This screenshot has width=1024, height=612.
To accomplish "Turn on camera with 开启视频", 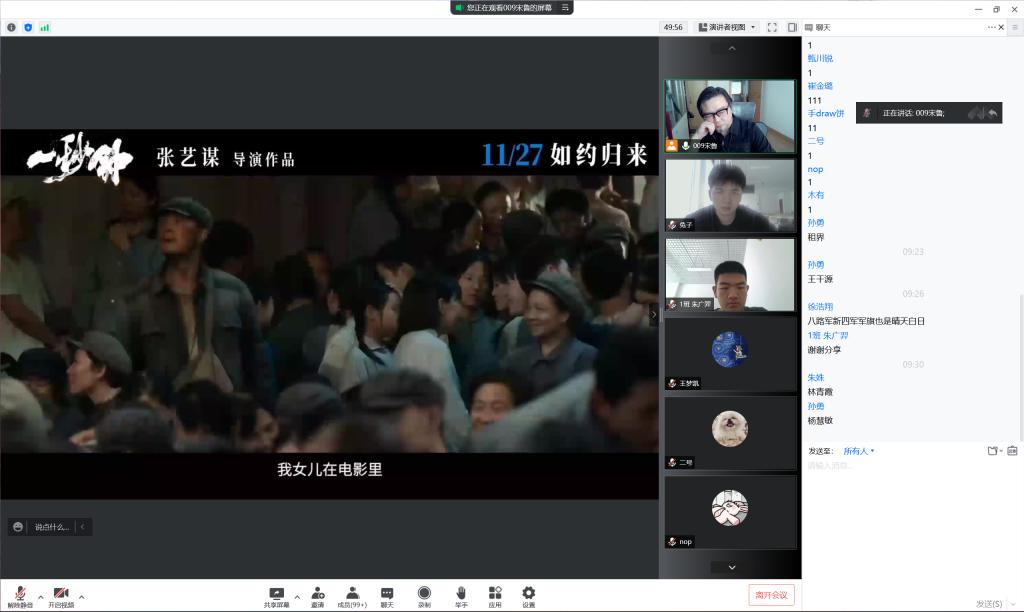I will tap(61, 595).
